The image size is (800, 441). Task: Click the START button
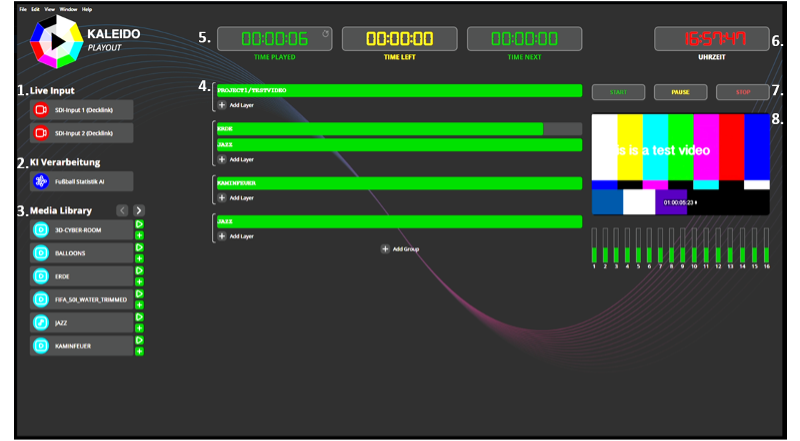point(618,92)
